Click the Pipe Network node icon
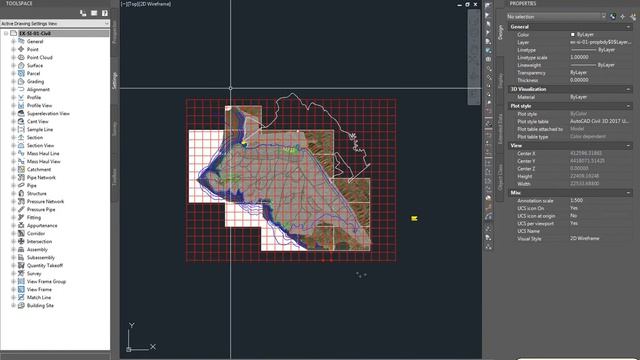The image size is (640, 360). point(21,178)
